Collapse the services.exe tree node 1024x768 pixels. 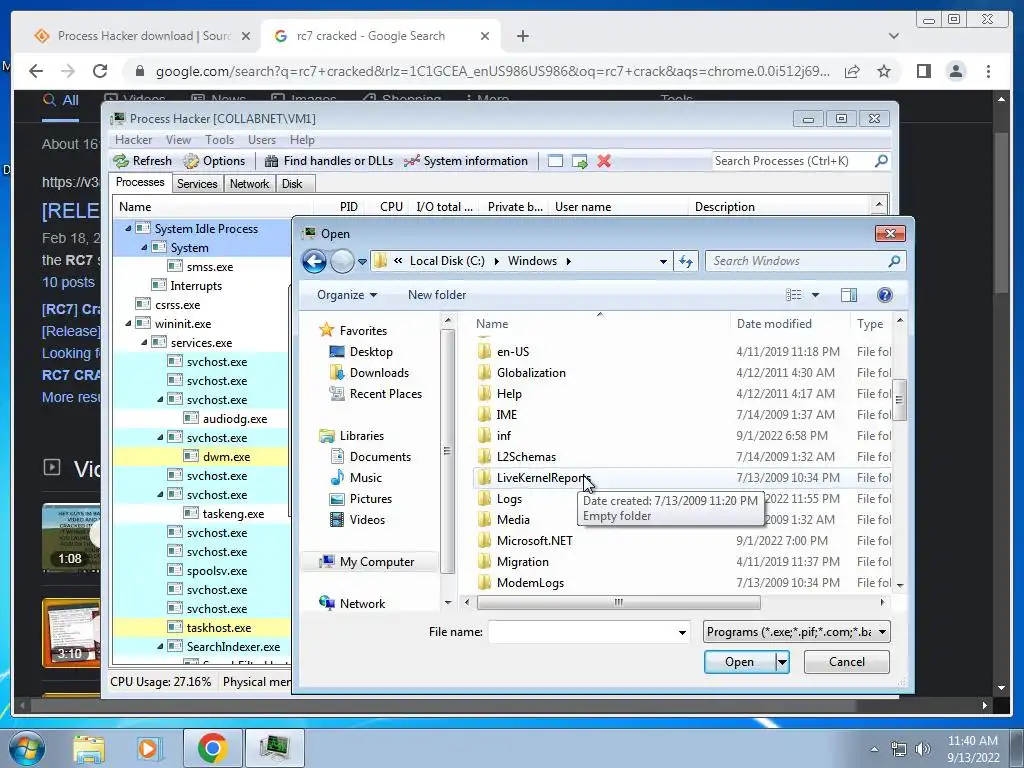(144, 343)
